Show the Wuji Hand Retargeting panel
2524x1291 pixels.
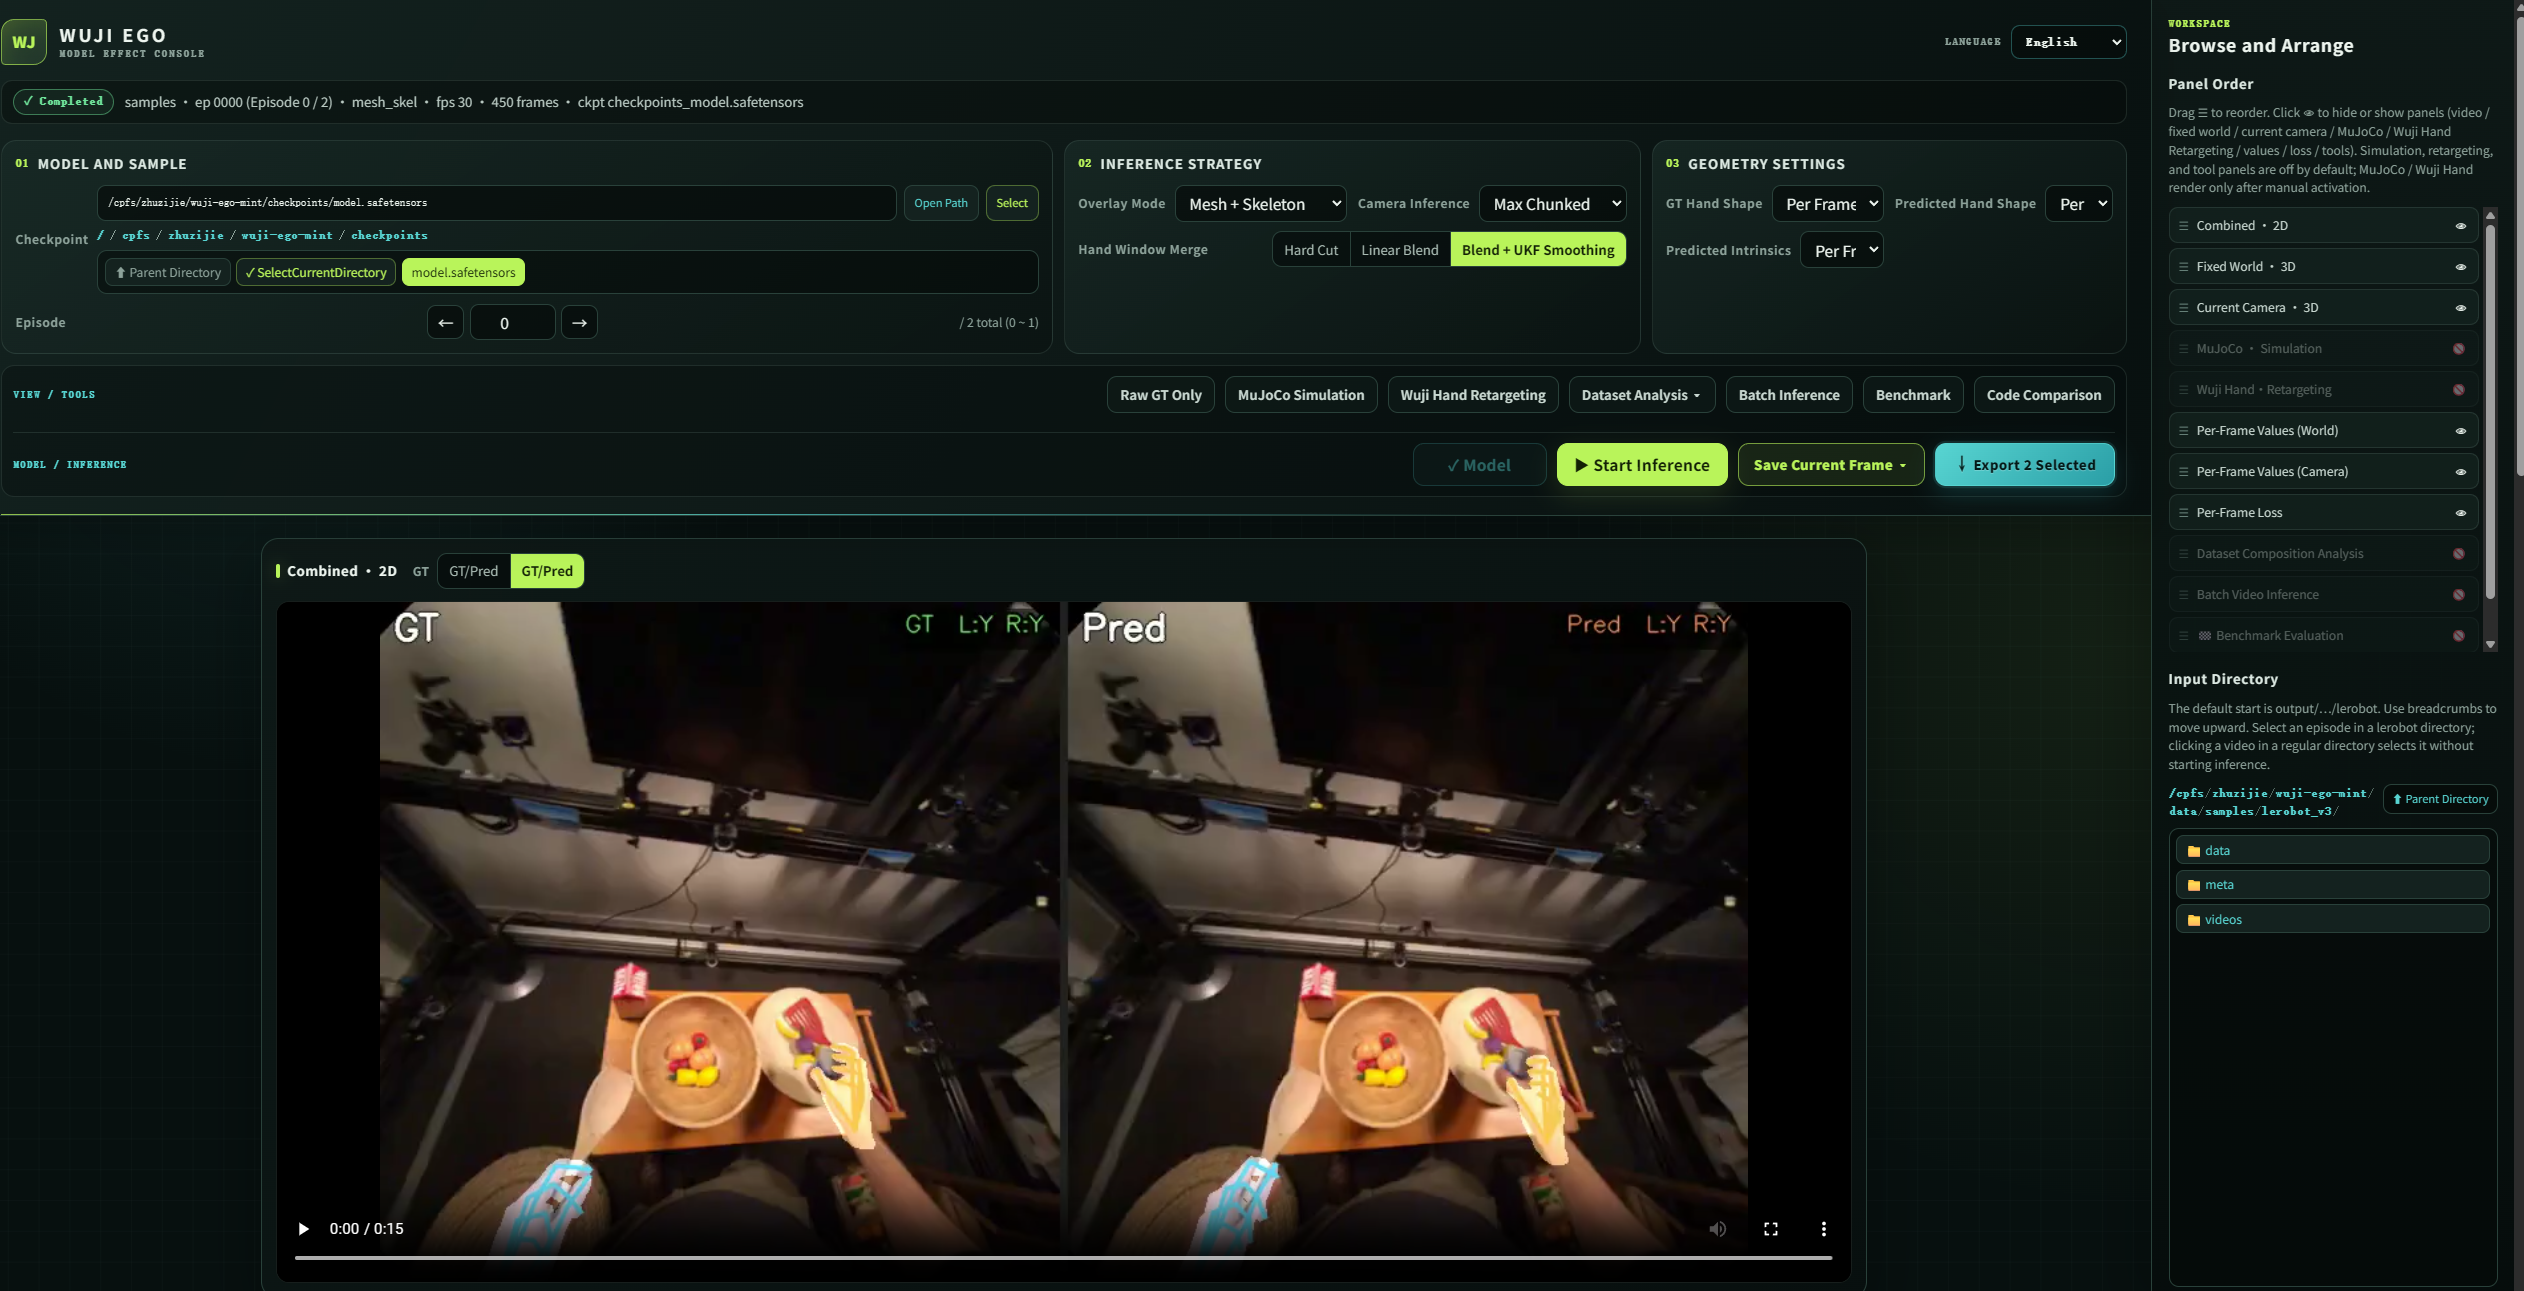tap(2459, 390)
